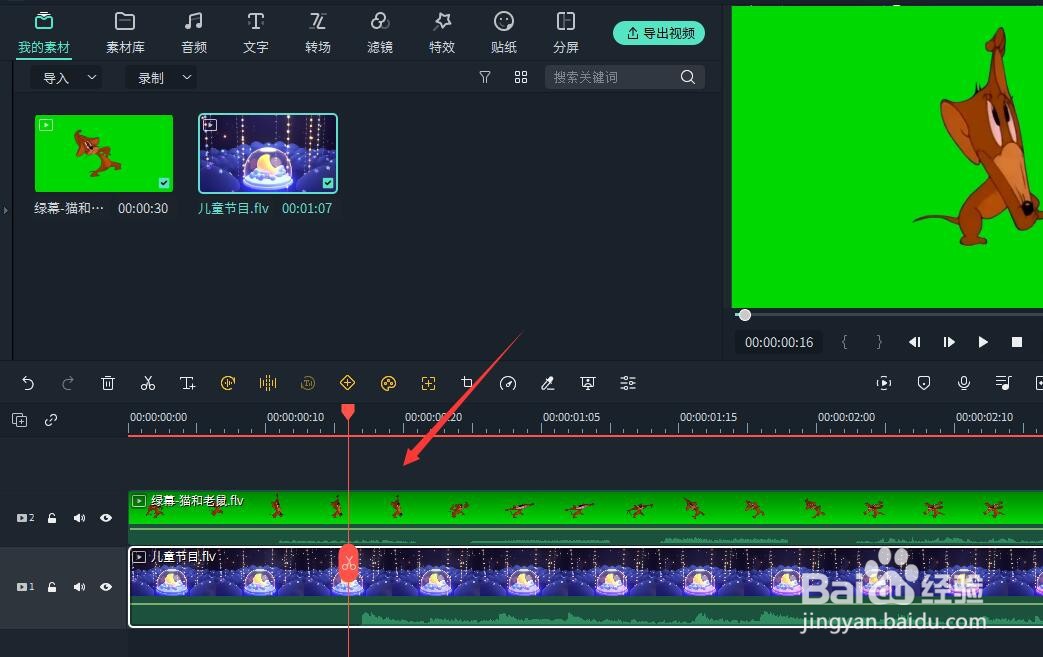Open the 音频 audio tab
Viewport: 1043px width, 657px height.
(x=194, y=33)
